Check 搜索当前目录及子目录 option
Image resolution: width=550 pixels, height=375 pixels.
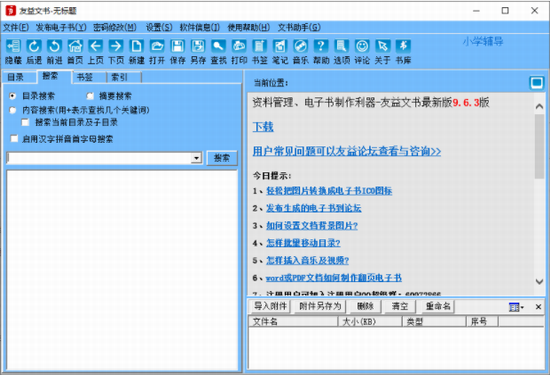coord(25,122)
